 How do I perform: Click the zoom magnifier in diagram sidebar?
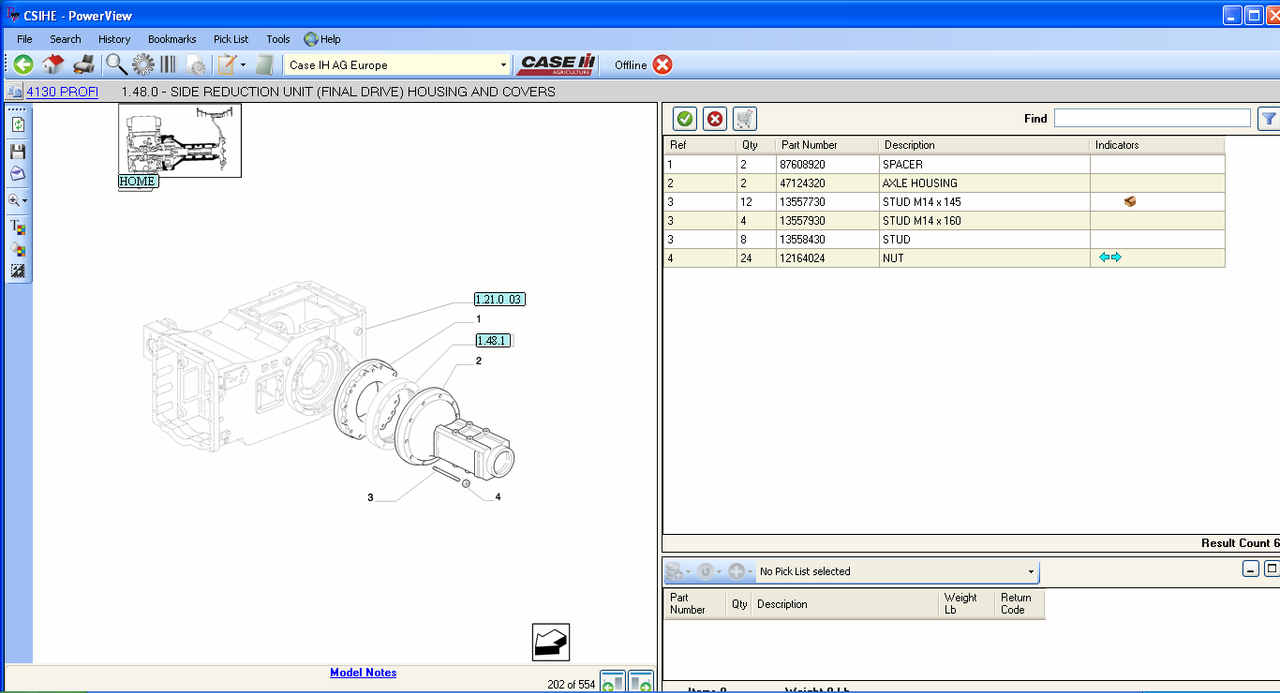pos(15,200)
